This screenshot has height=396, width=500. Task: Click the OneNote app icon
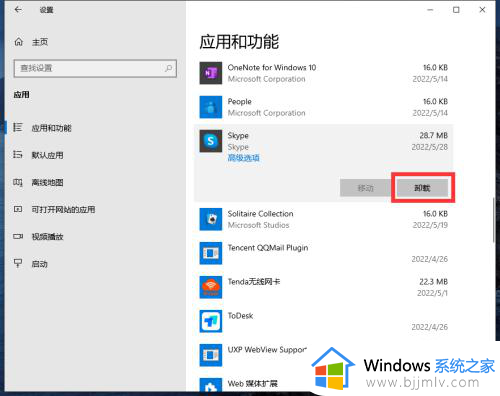(211, 73)
